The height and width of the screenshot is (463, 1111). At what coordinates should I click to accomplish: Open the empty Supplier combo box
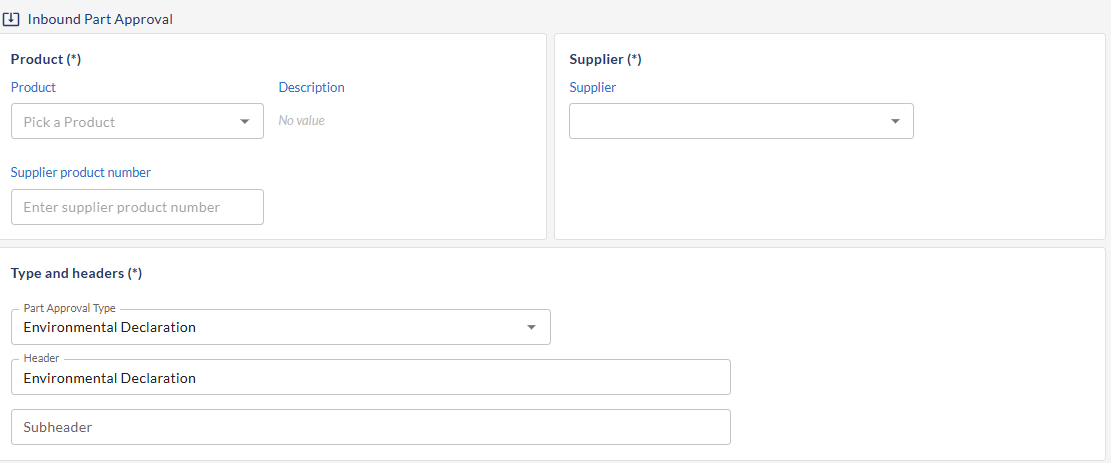(x=725, y=122)
